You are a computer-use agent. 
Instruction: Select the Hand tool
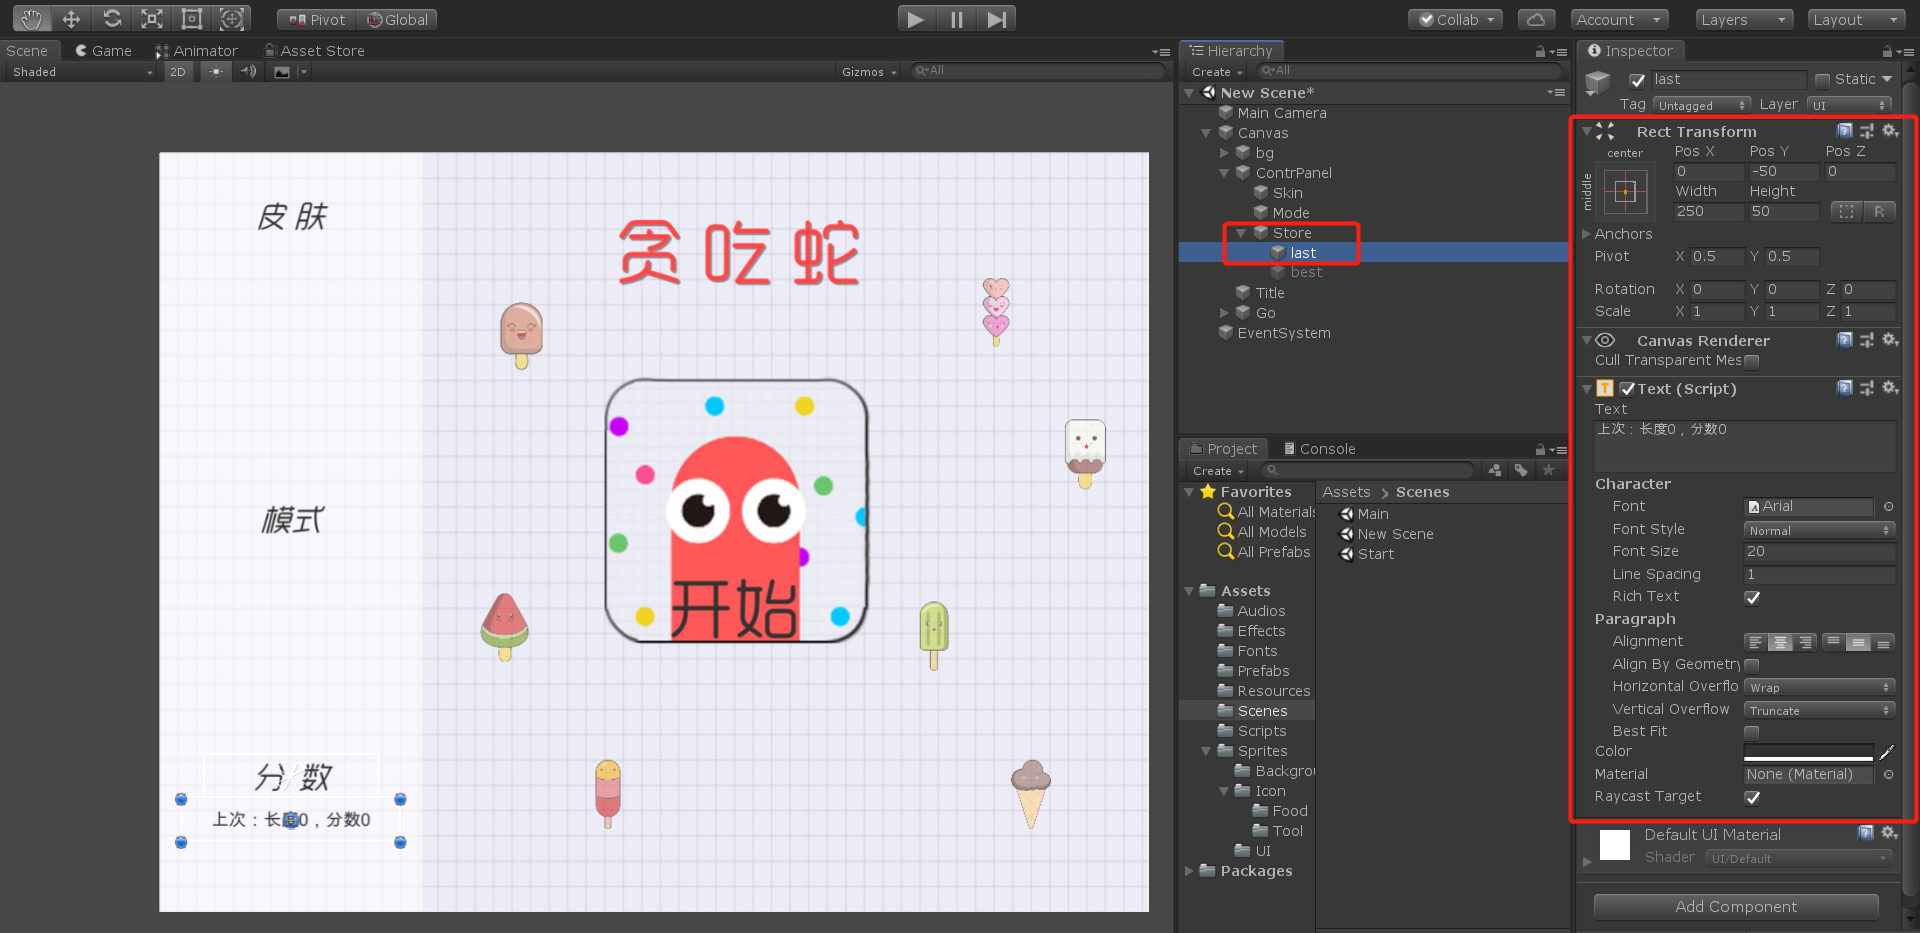click(31, 19)
